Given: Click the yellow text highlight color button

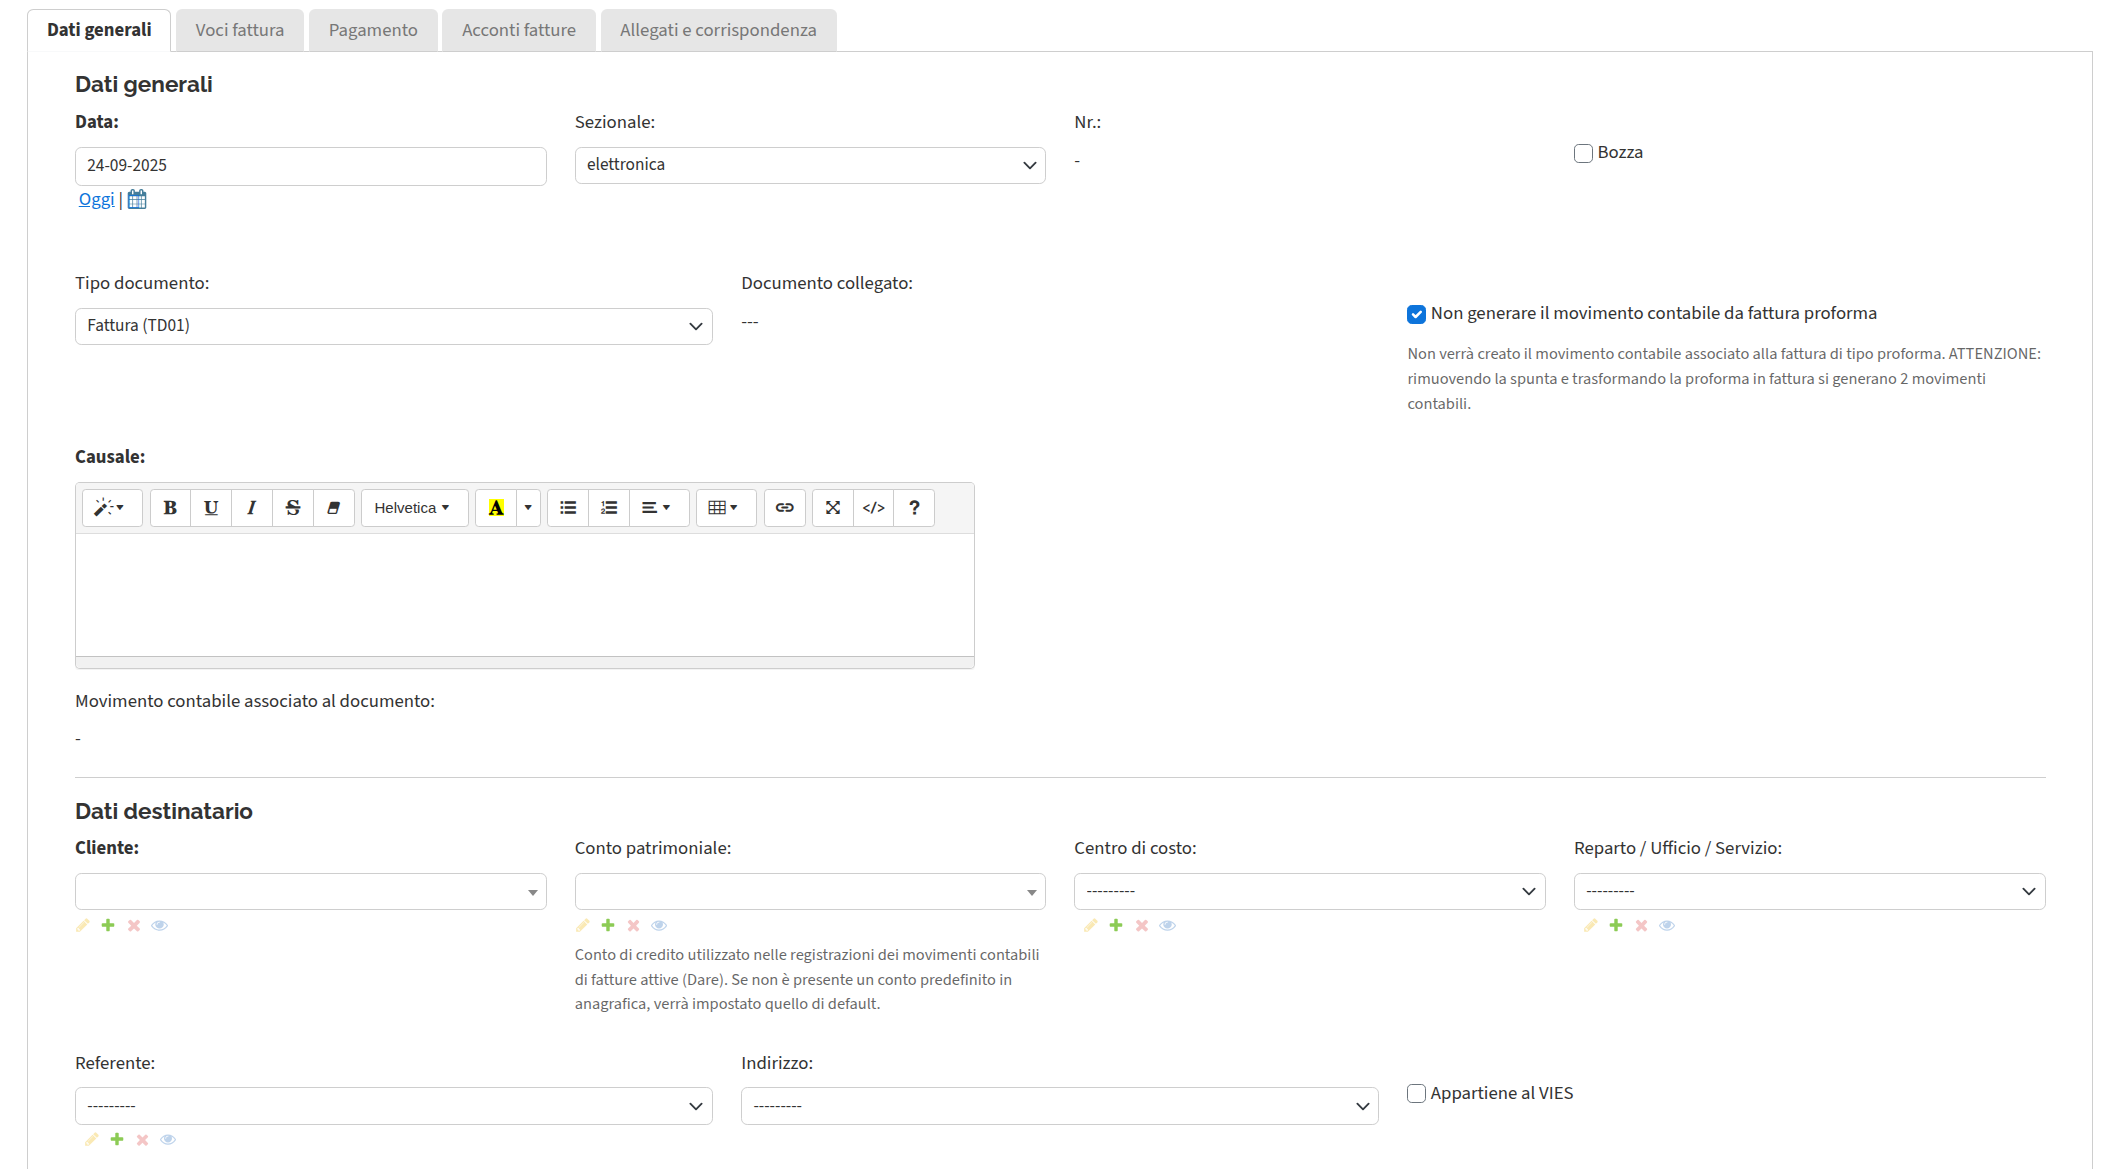Looking at the screenshot, I should pyautogui.click(x=496, y=508).
